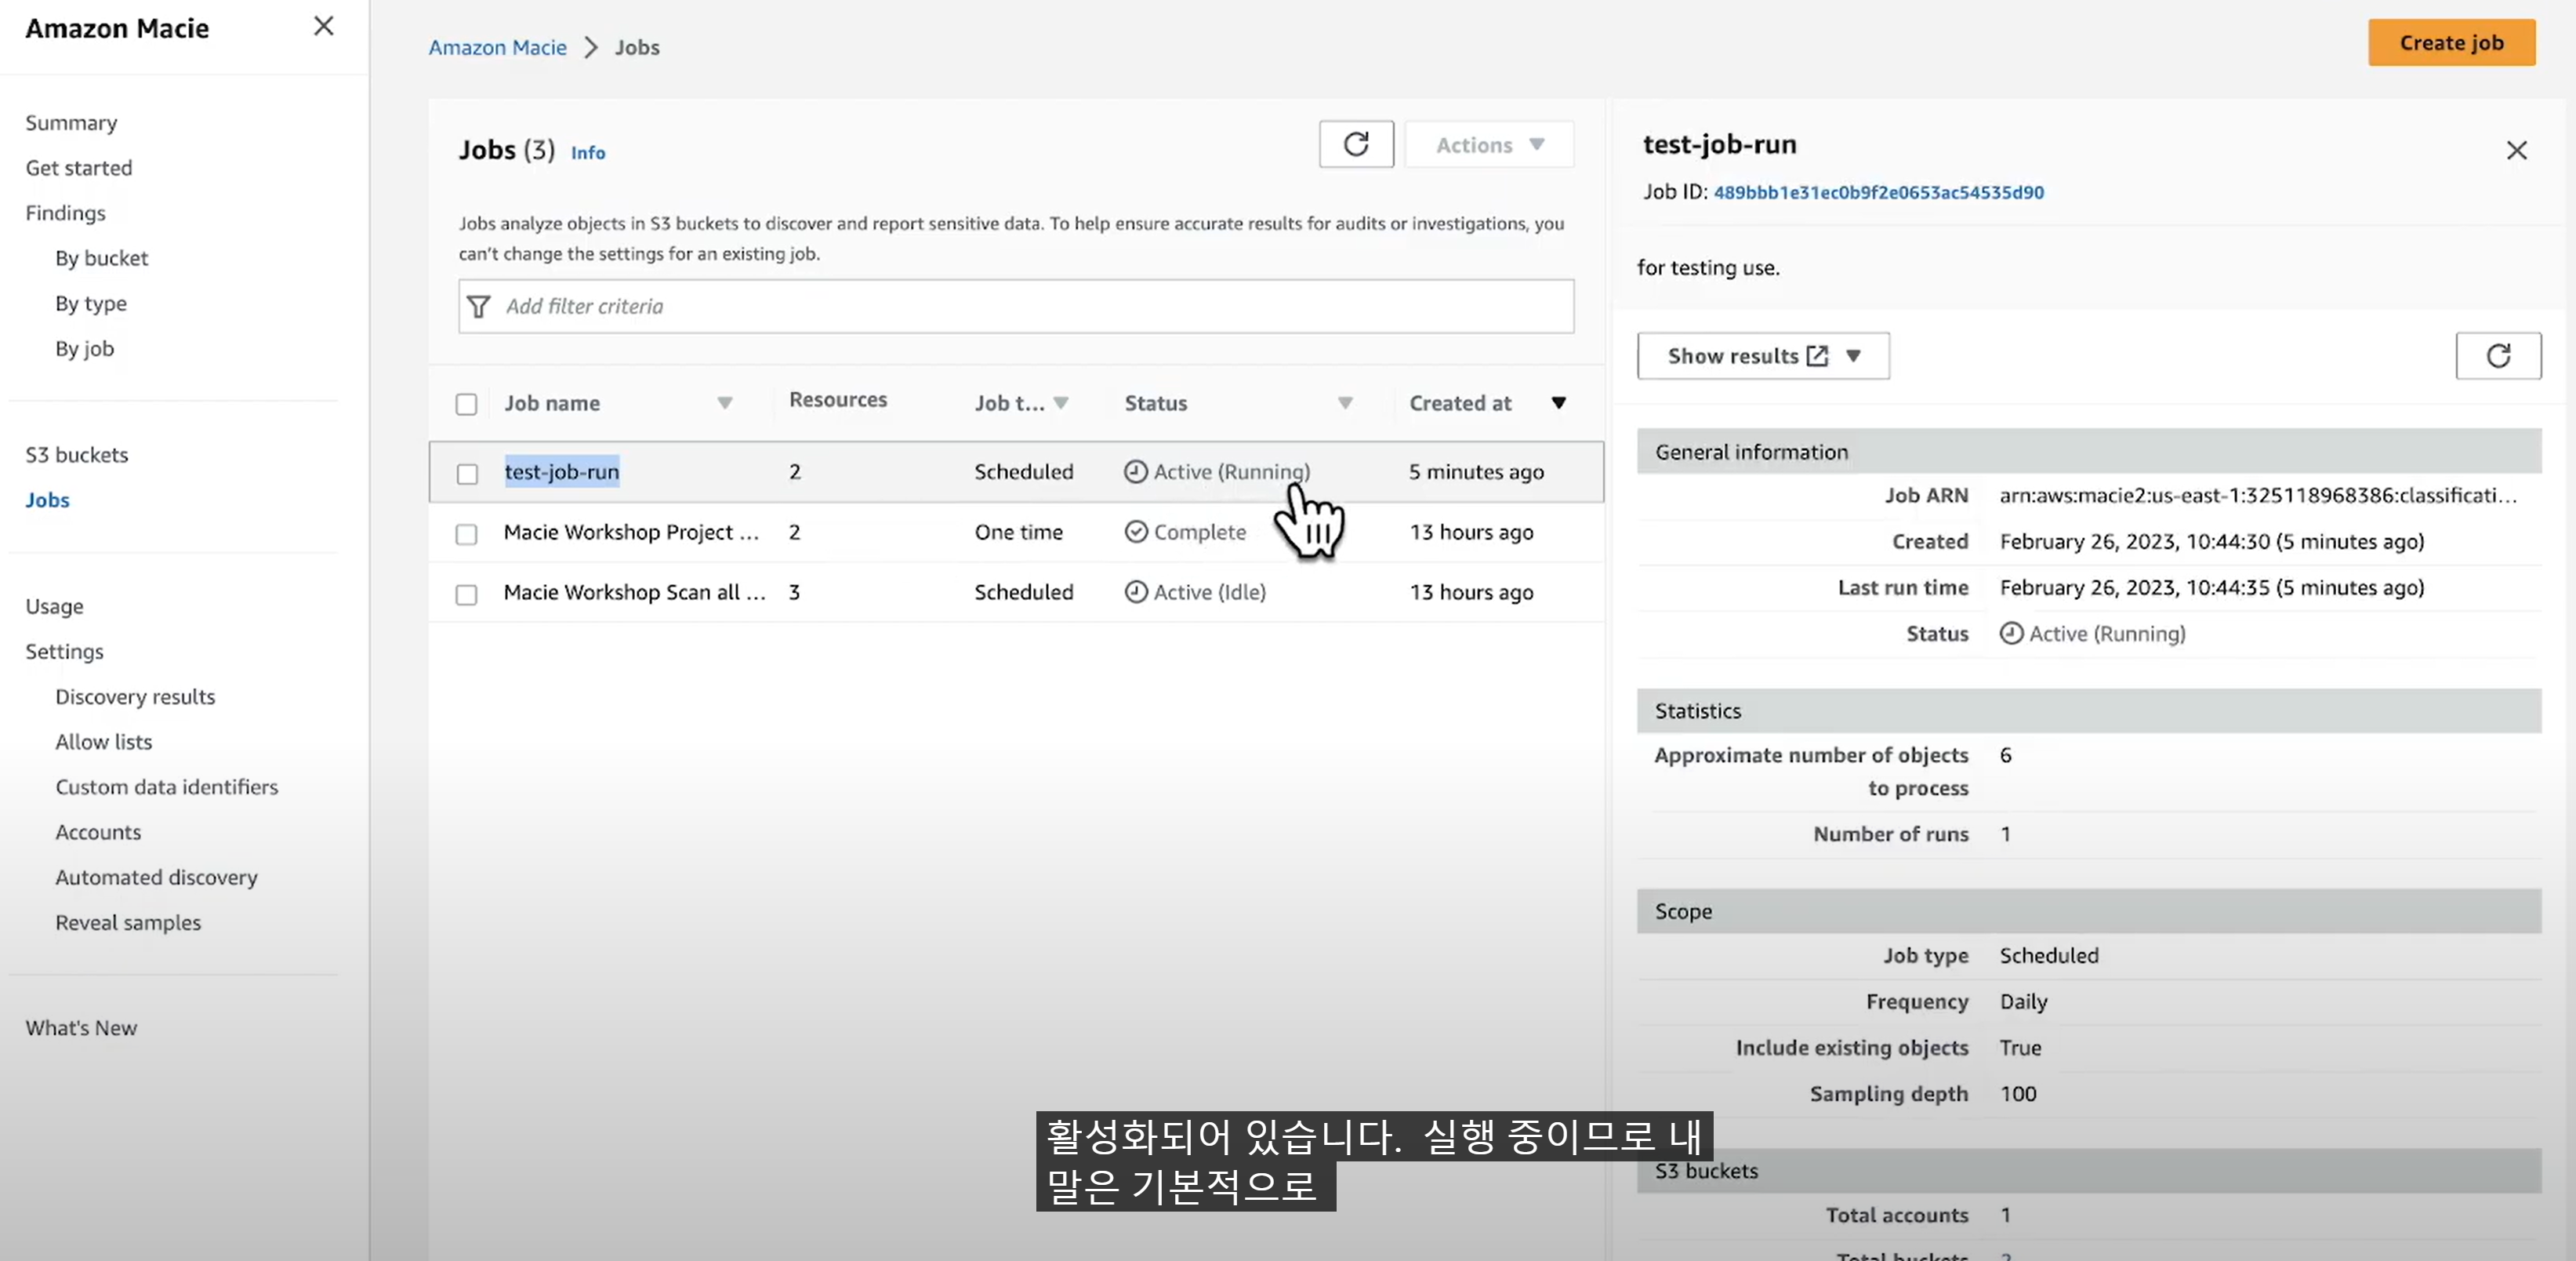Toggle the select-all jobs checkbox
2576x1261 pixels.
[x=467, y=404]
